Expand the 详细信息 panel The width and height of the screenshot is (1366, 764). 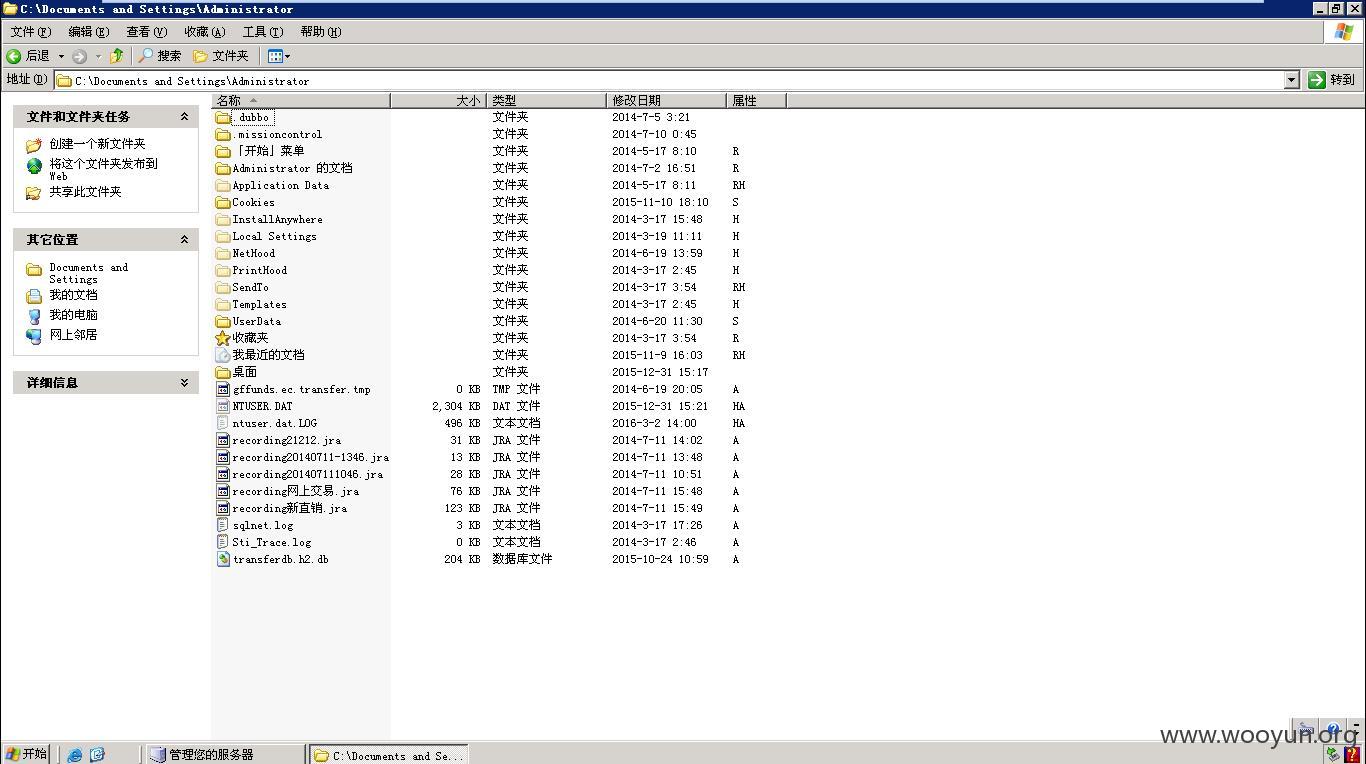coord(184,383)
